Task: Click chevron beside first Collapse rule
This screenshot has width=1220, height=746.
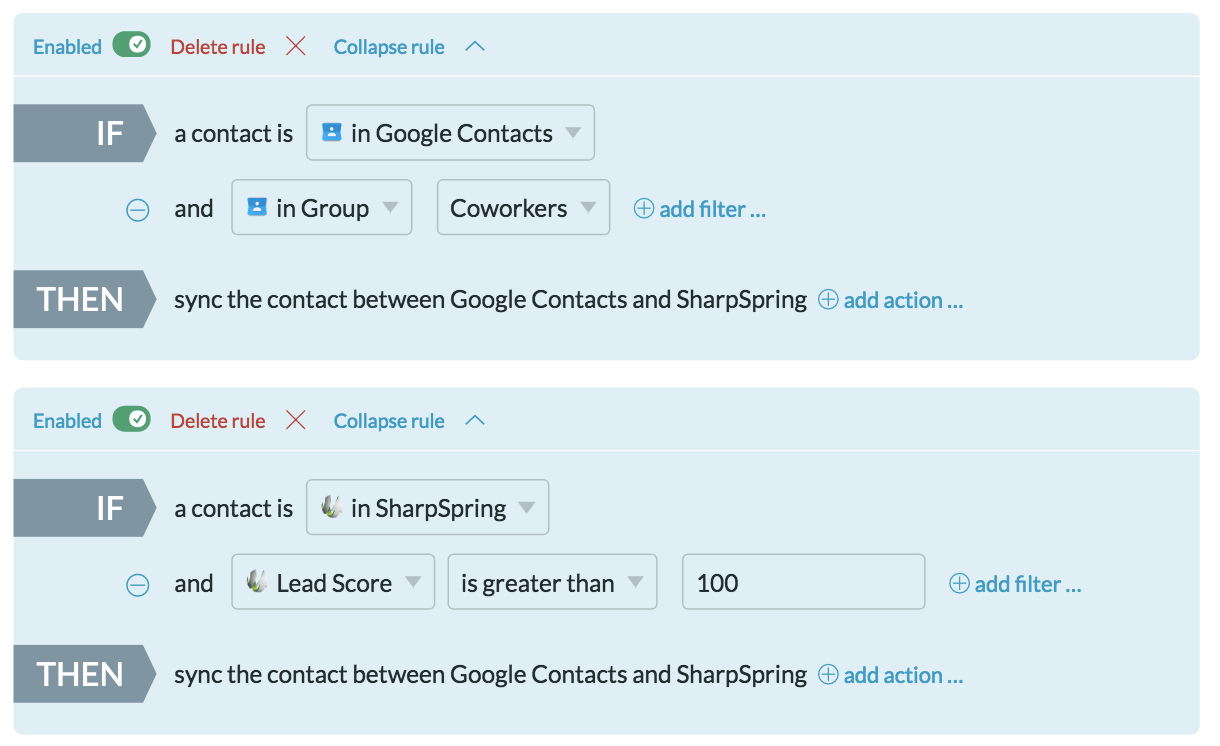Action: 475,46
